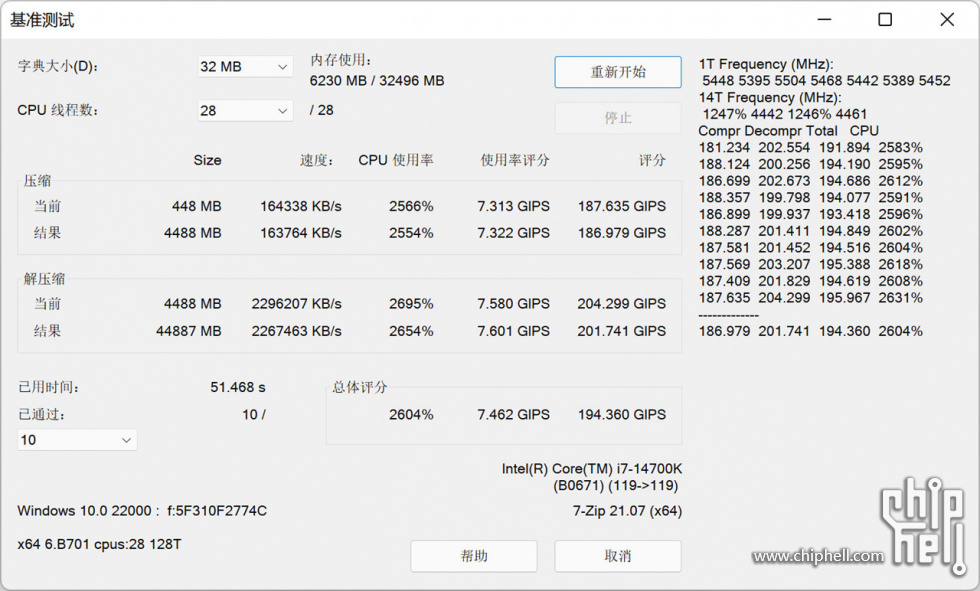Click the 取消 cancel button
The height and width of the screenshot is (591, 980).
(x=618, y=556)
